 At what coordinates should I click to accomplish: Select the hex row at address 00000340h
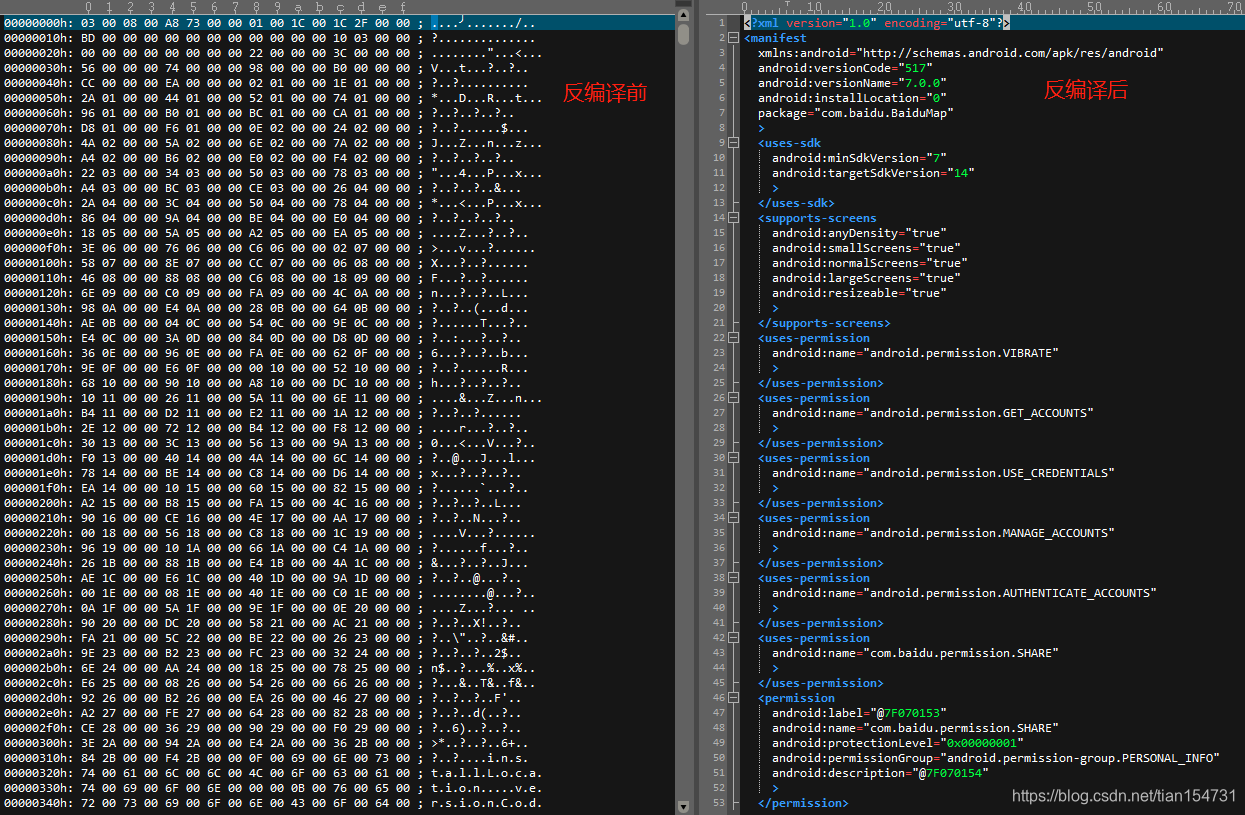click(275, 803)
